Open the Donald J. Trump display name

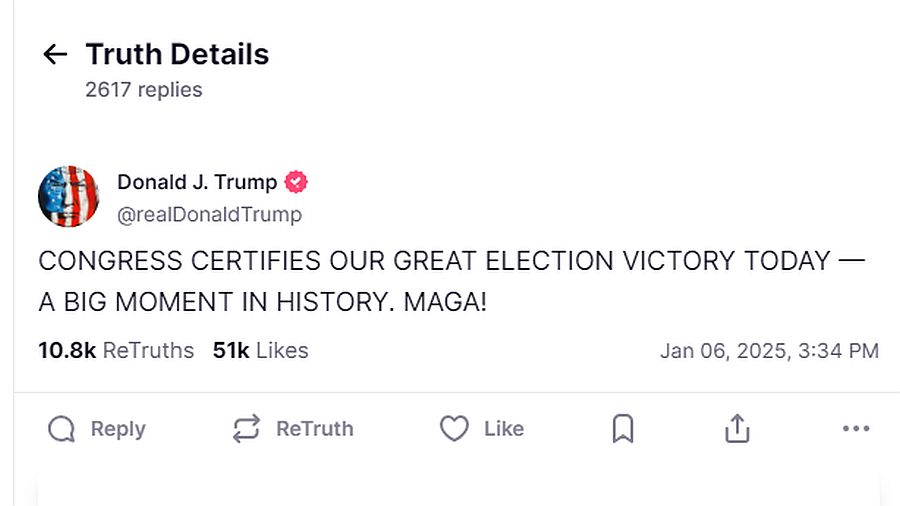197,182
